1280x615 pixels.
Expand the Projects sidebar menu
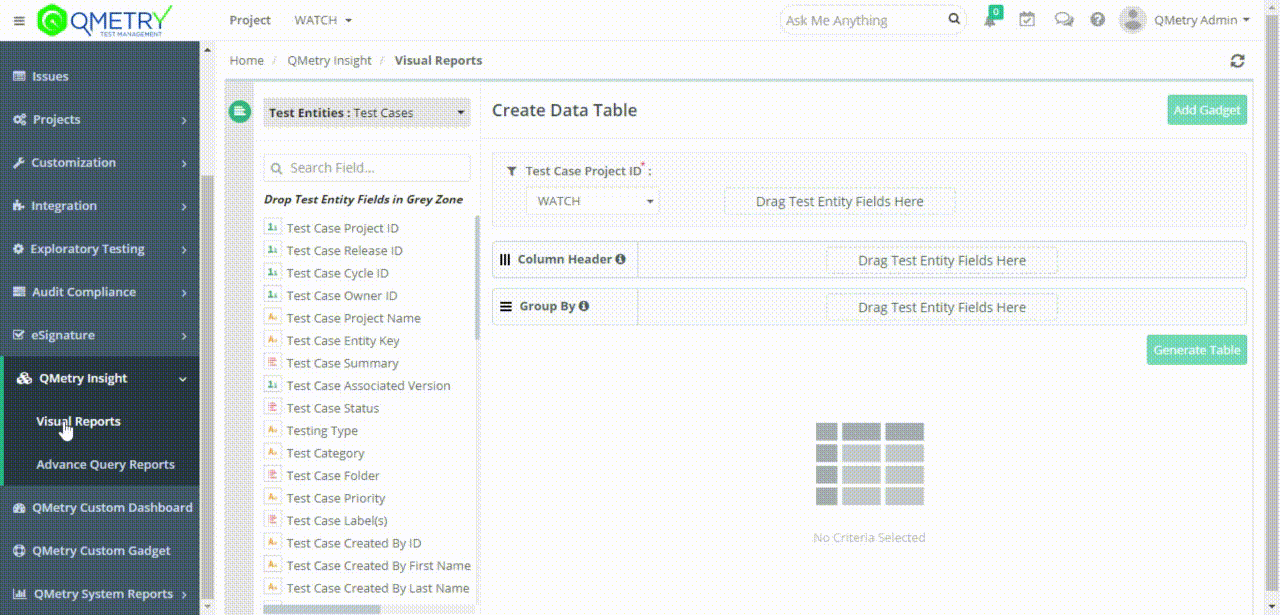coord(100,119)
